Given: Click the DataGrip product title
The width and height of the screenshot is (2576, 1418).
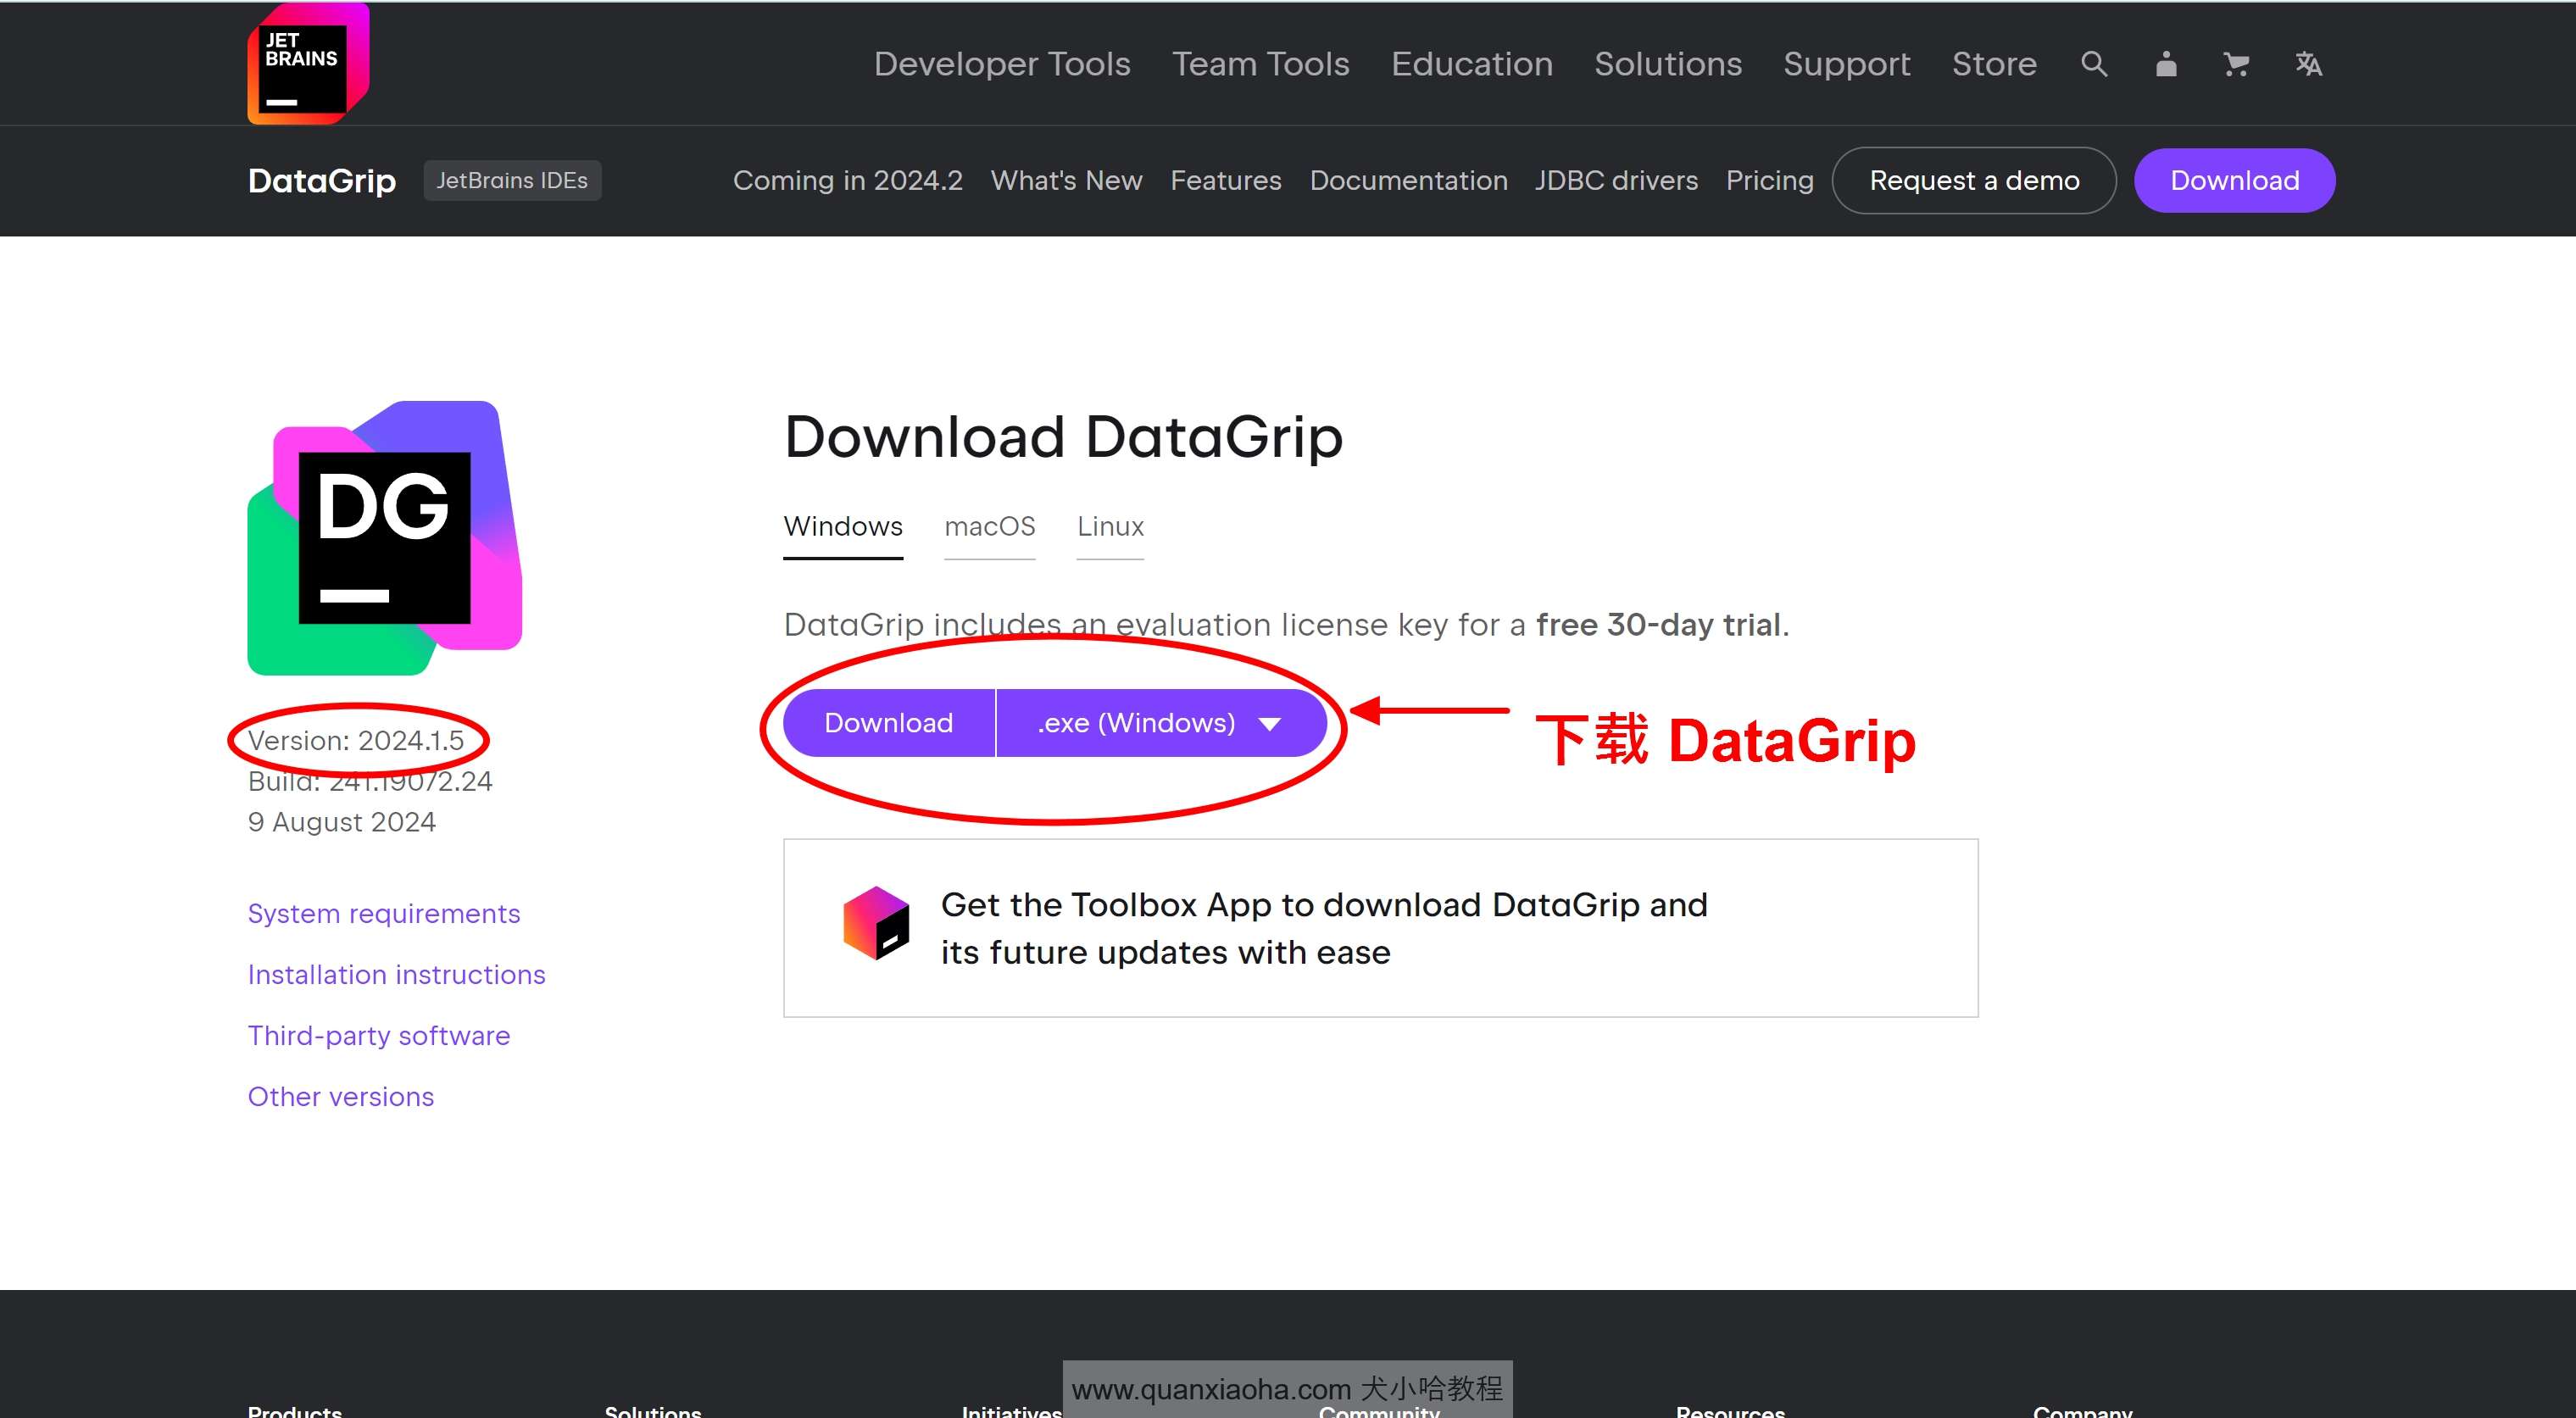Looking at the screenshot, I should 322,181.
